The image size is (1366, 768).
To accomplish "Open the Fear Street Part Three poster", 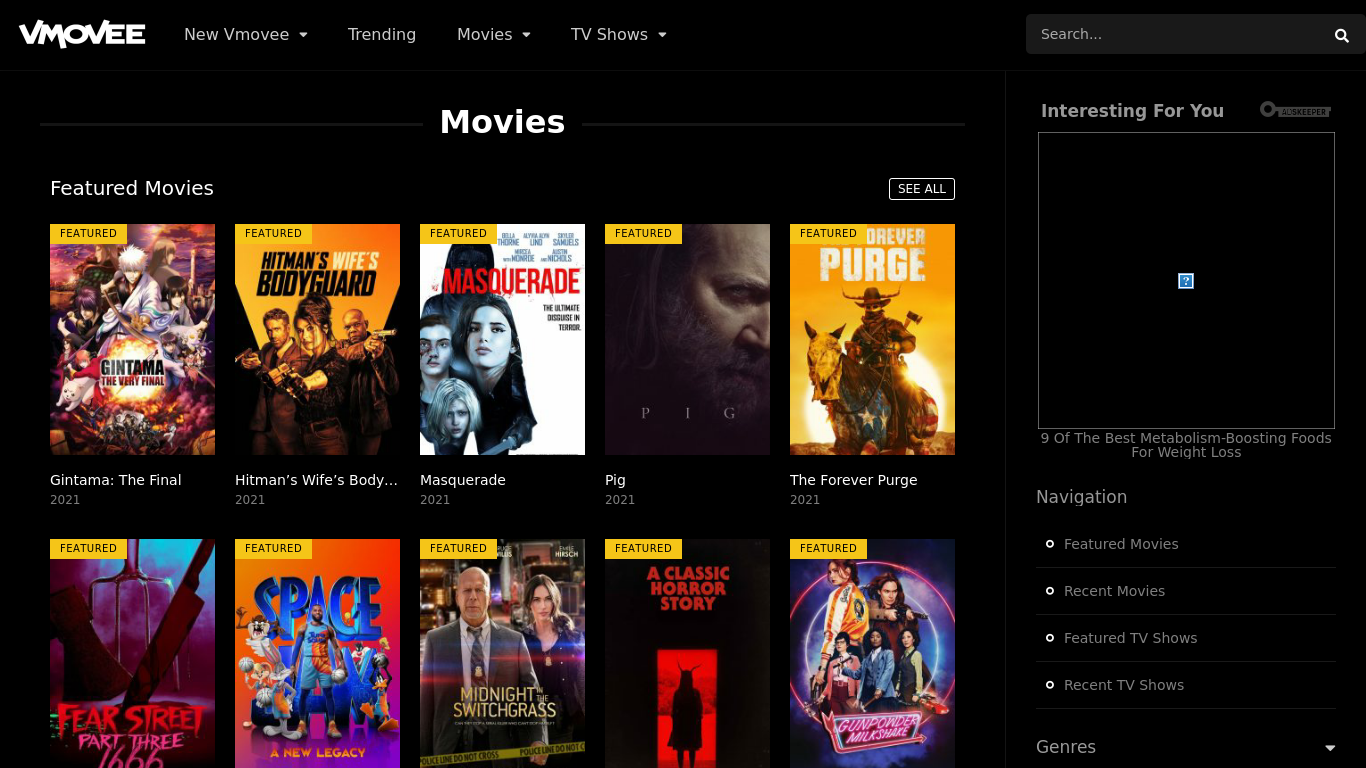I will coord(132,653).
